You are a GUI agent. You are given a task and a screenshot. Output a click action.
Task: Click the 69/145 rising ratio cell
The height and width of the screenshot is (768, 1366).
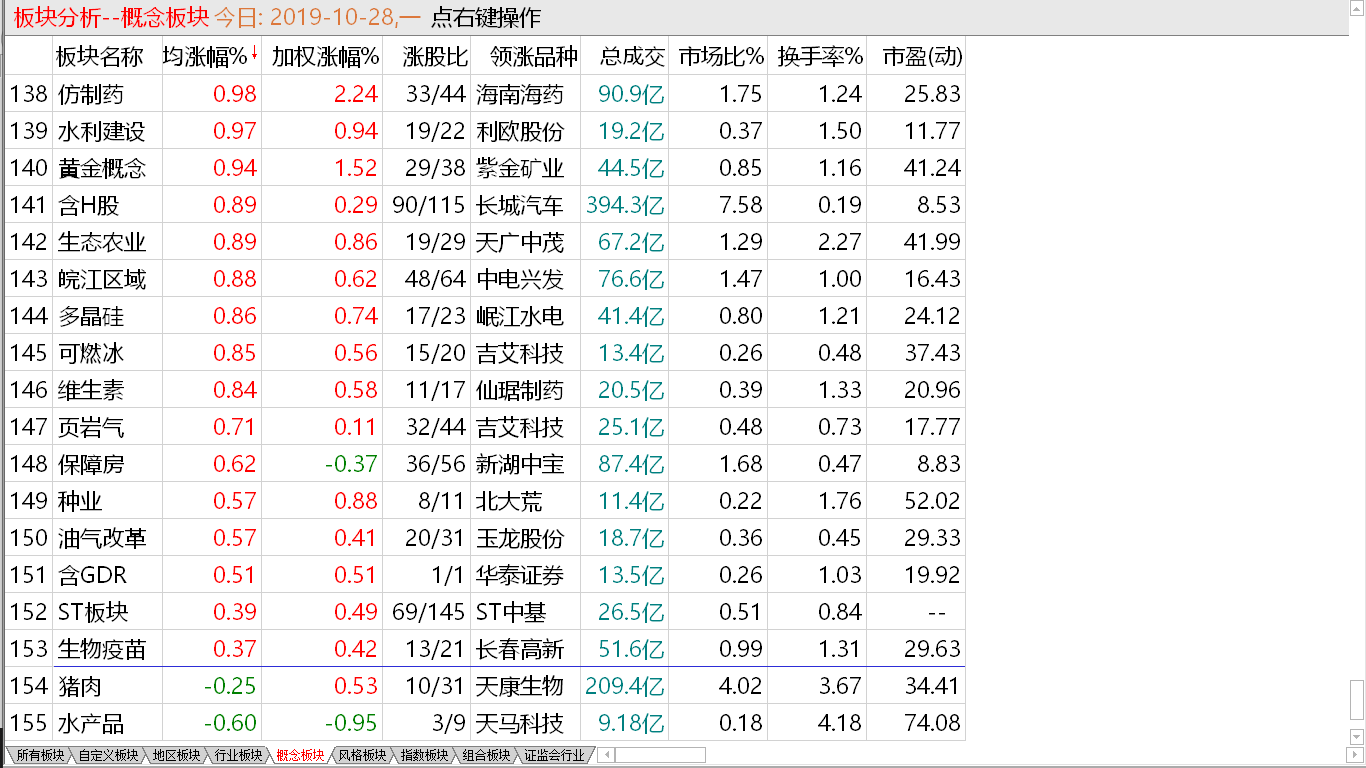tap(429, 612)
